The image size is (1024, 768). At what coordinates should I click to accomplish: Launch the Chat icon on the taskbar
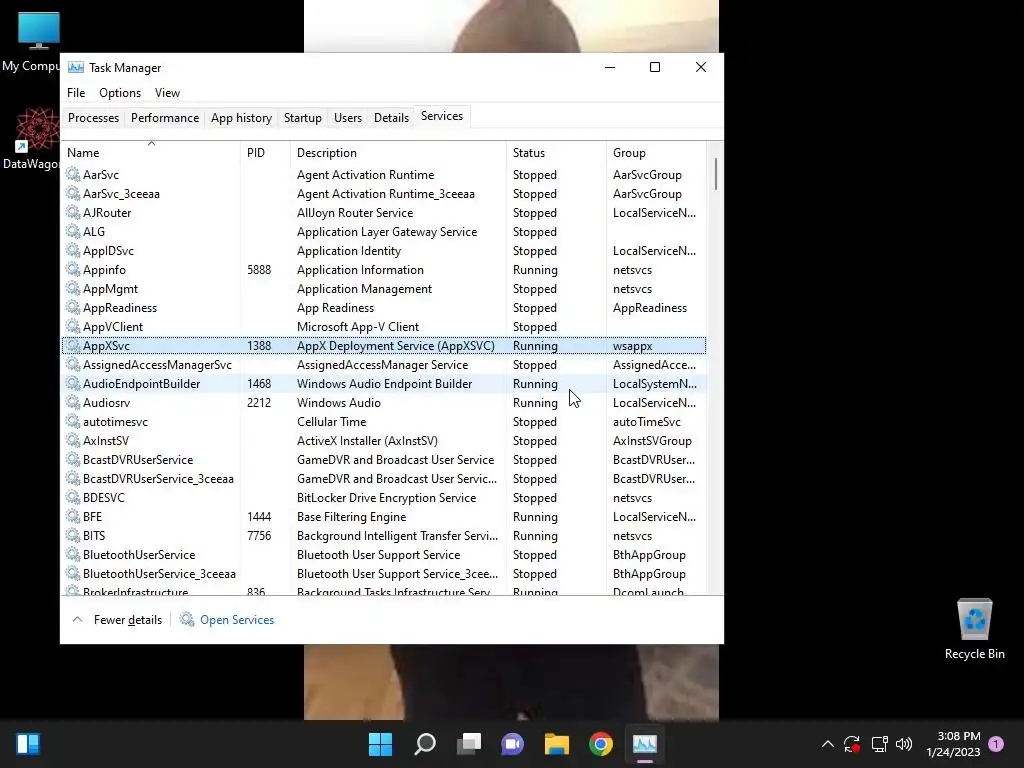513,744
